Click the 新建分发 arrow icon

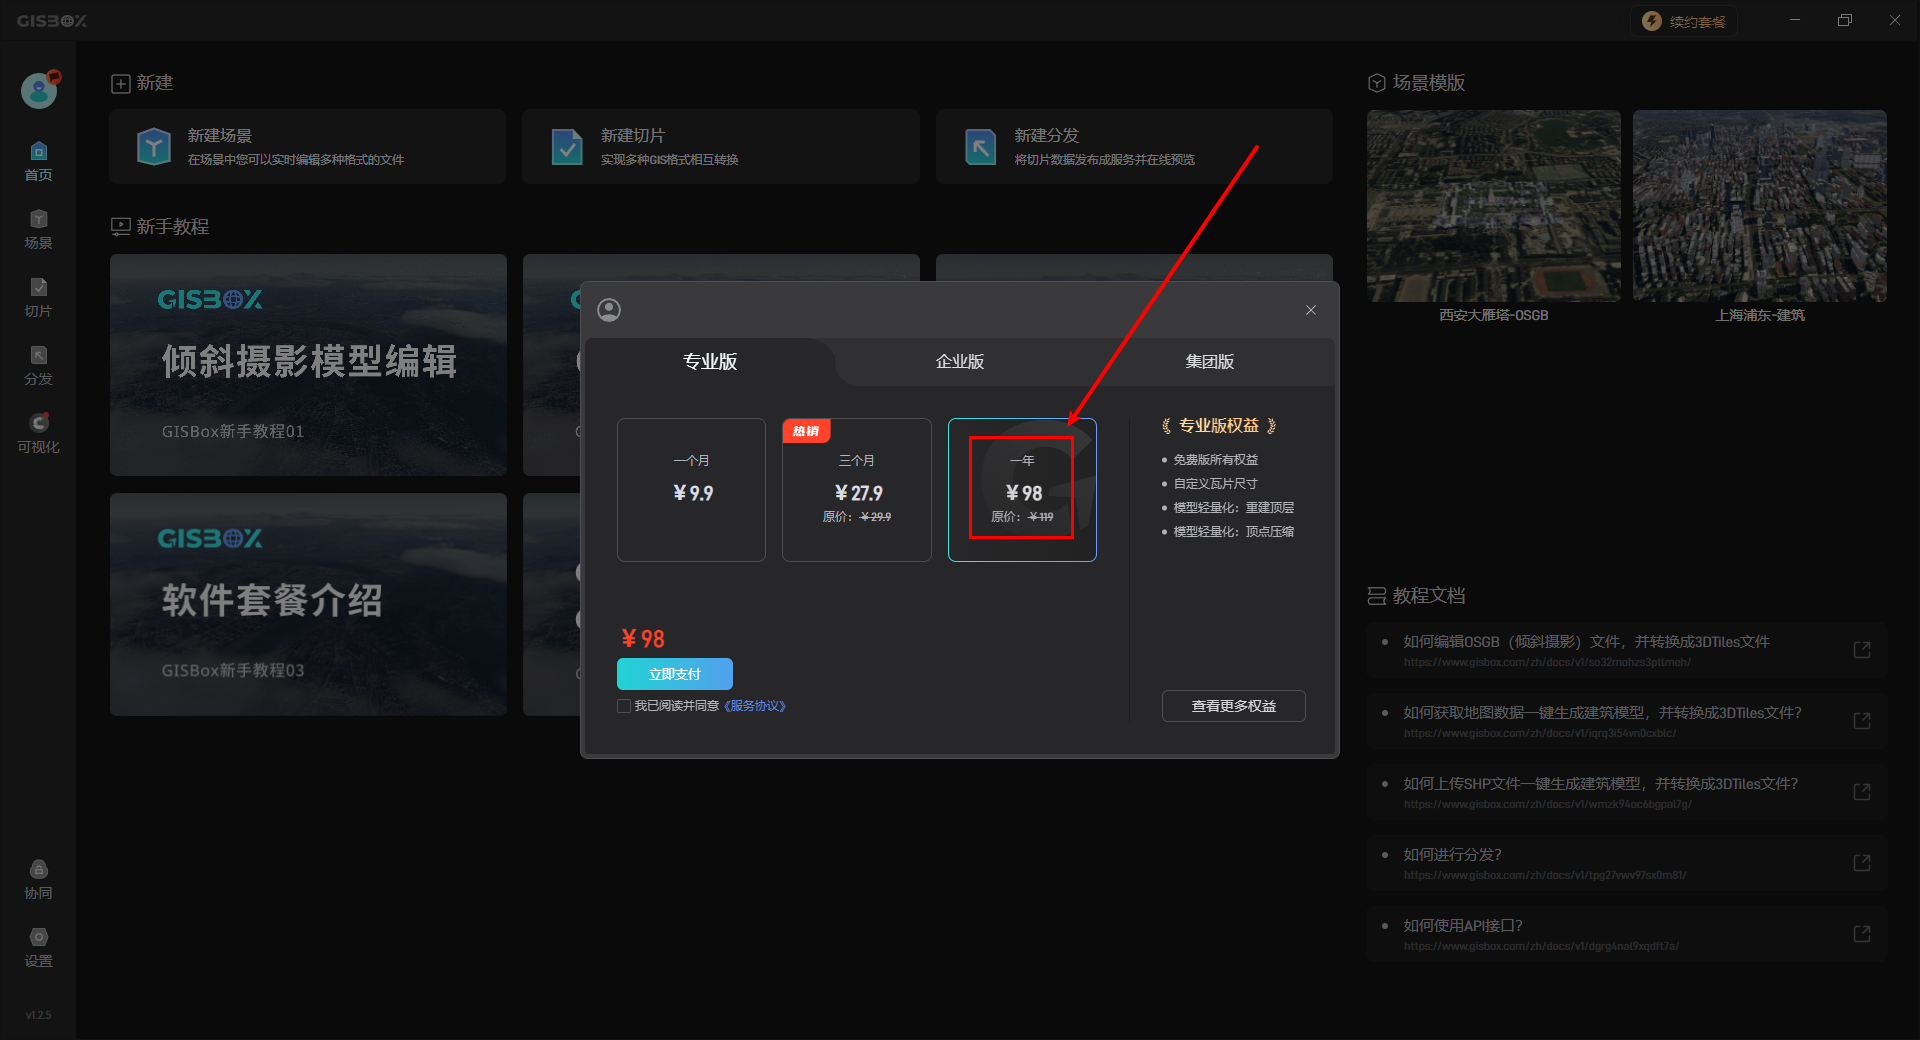click(980, 147)
